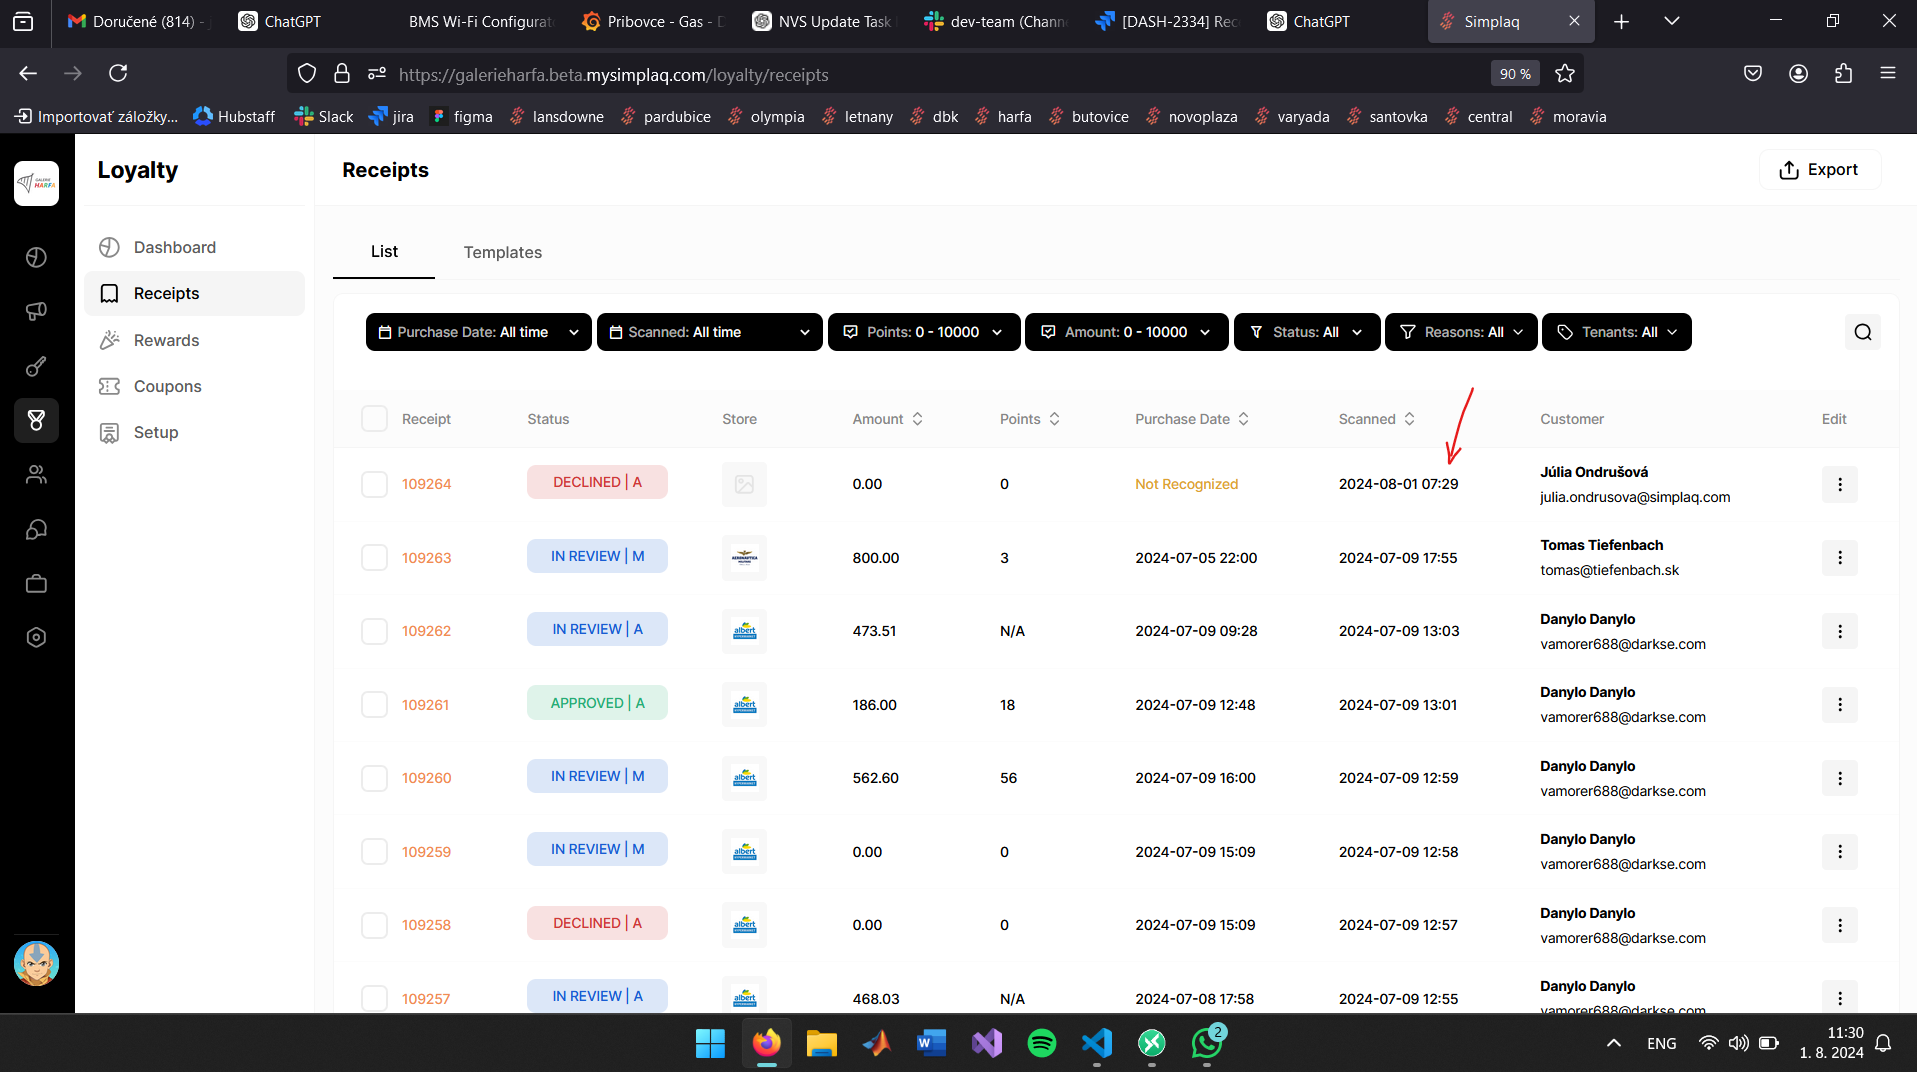Open receipt number 109262 link
1917x1072 pixels.
(x=426, y=631)
